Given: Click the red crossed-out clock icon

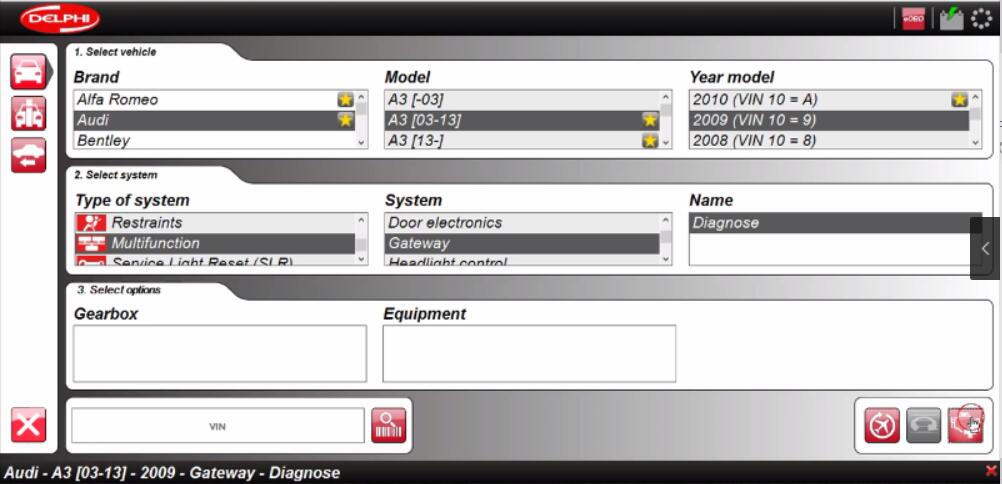Looking at the screenshot, I should point(882,425).
